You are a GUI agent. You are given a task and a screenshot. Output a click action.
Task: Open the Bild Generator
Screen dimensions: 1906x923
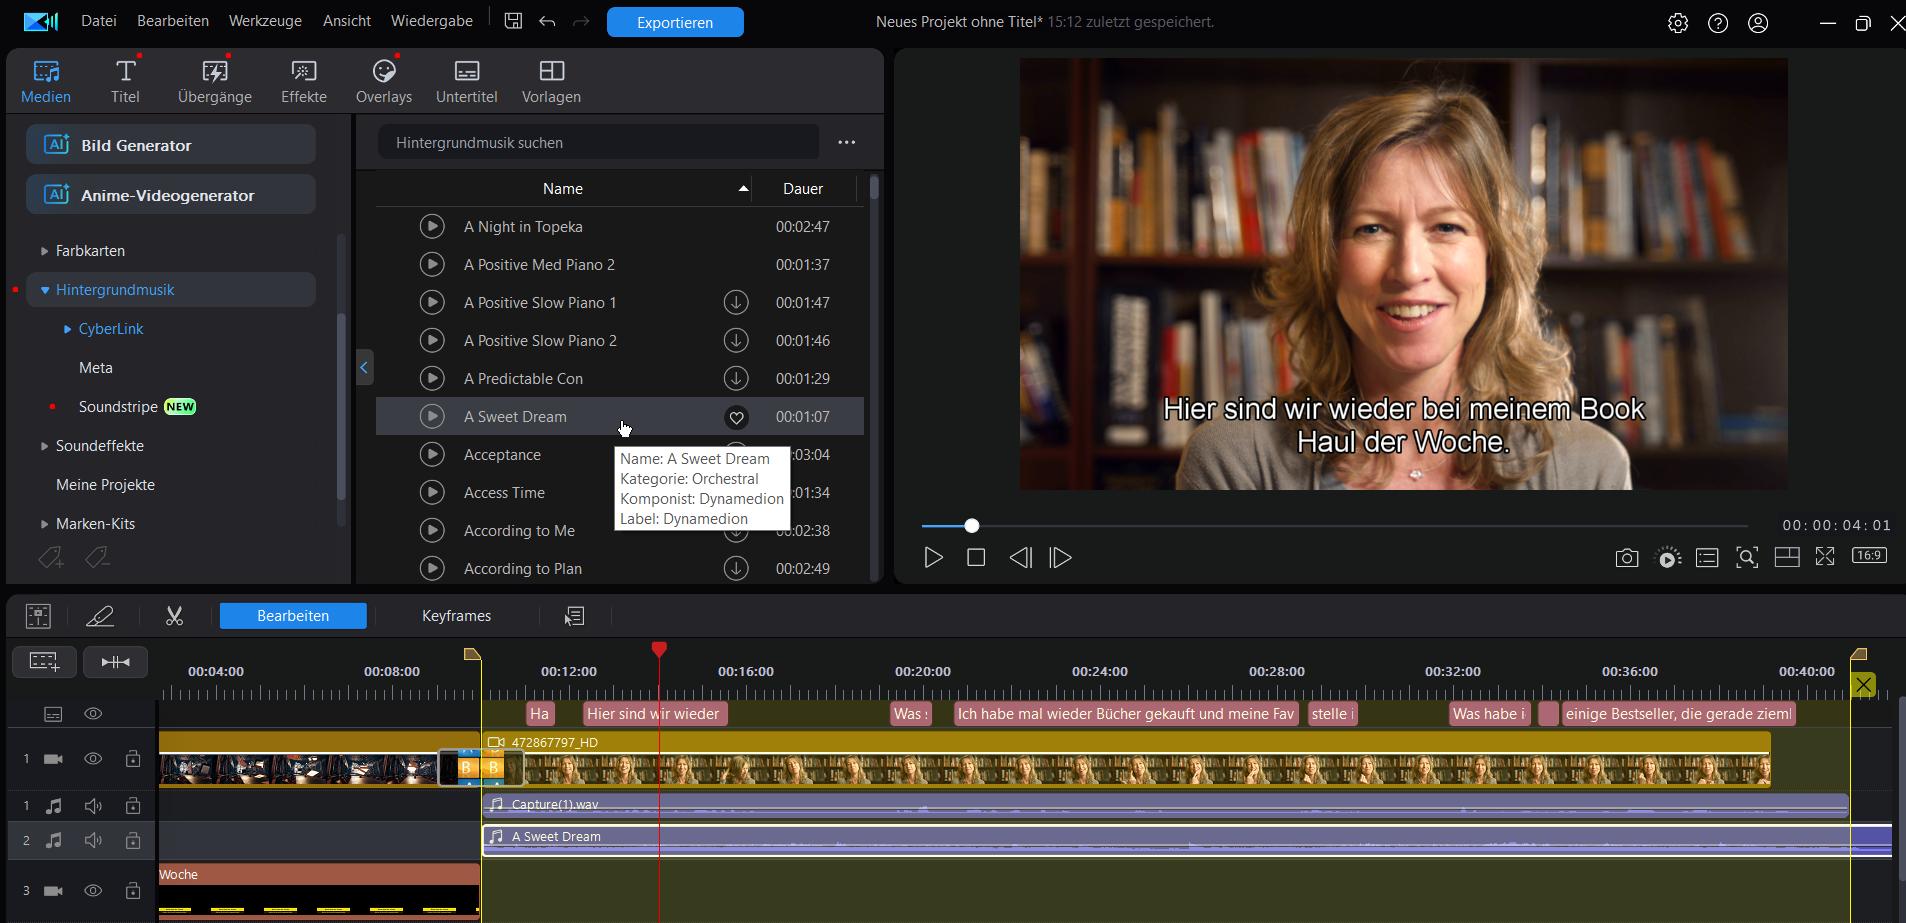coord(171,145)
